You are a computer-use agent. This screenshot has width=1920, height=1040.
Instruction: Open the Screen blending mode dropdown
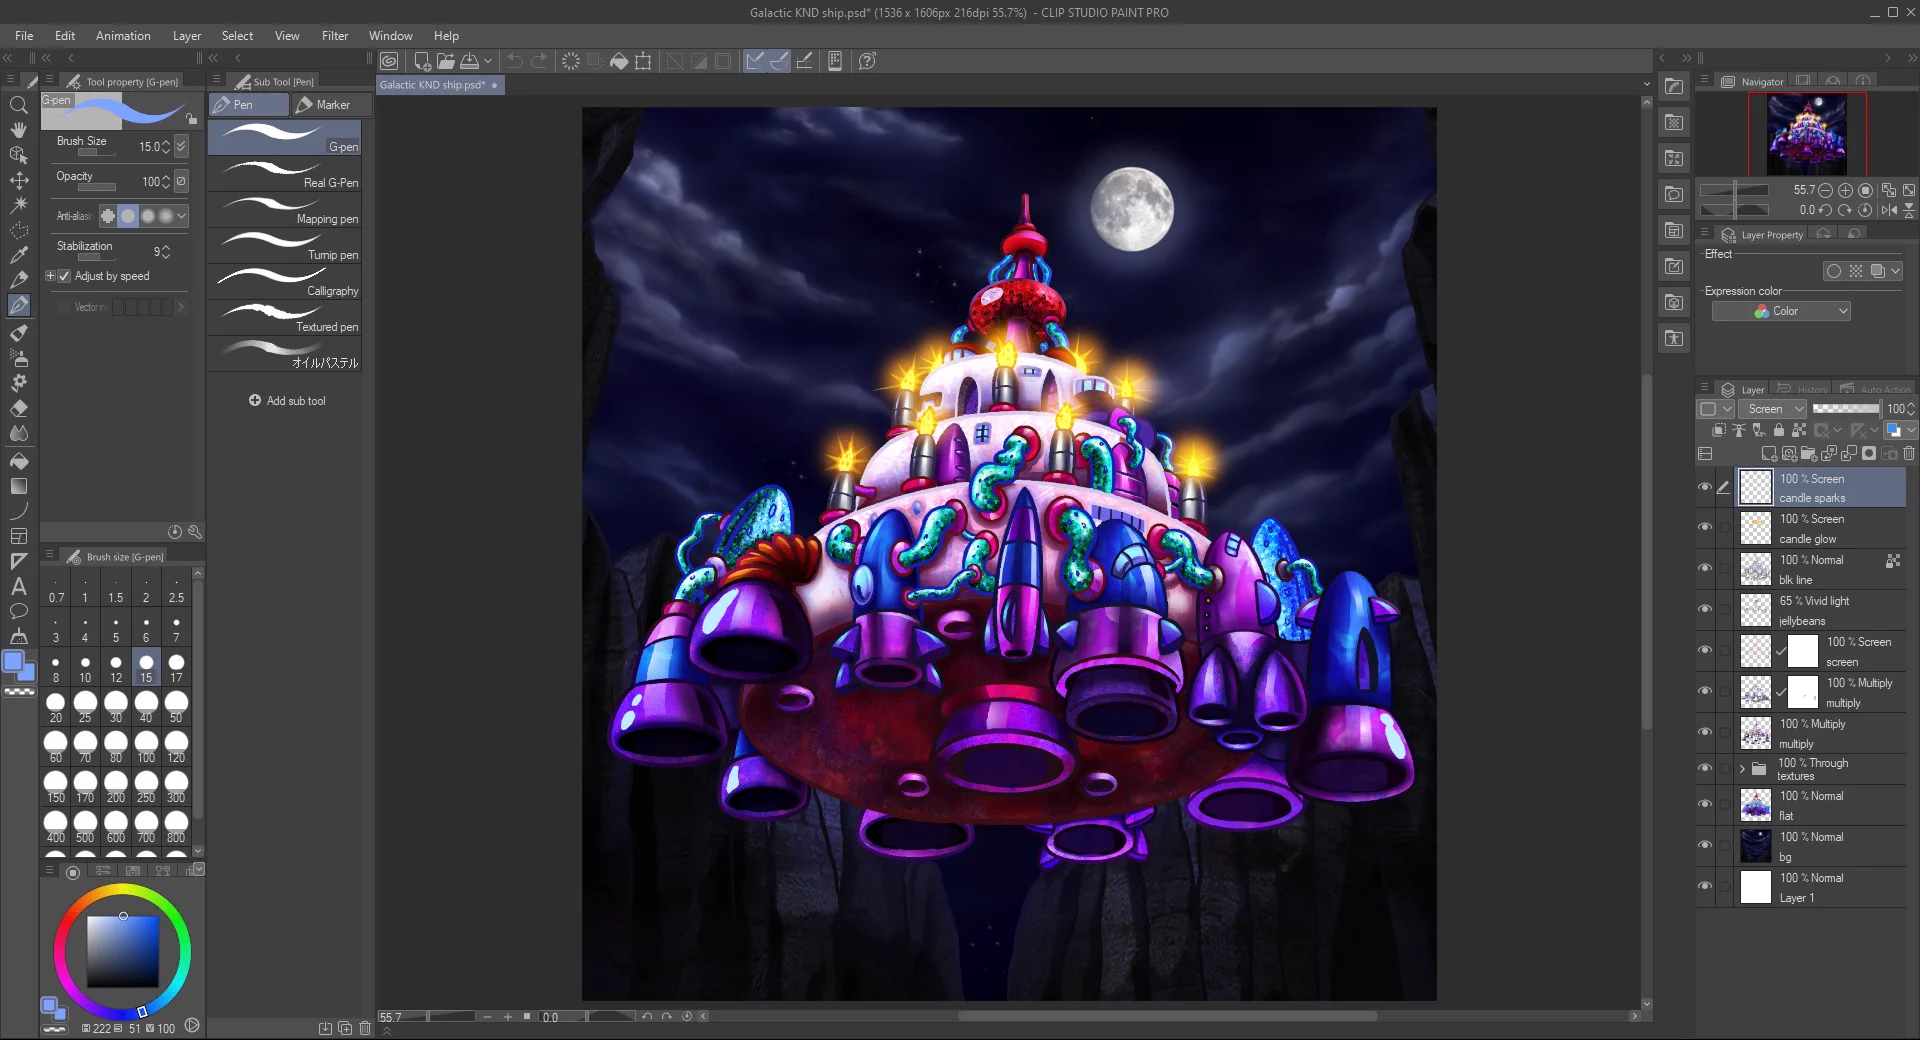click(x=1773, y=409)
